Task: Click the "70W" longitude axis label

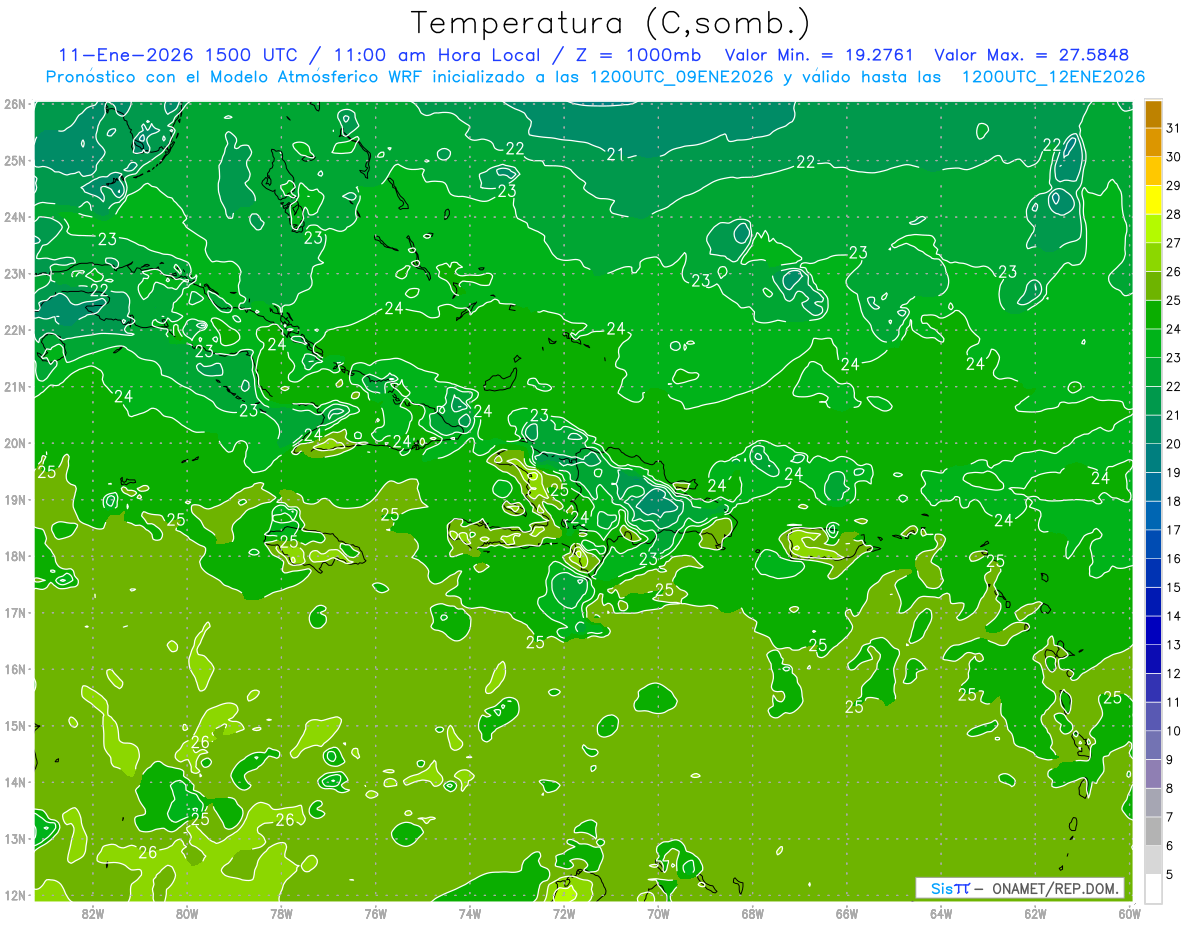Action: pyautogui.click(x=658, y=913)
